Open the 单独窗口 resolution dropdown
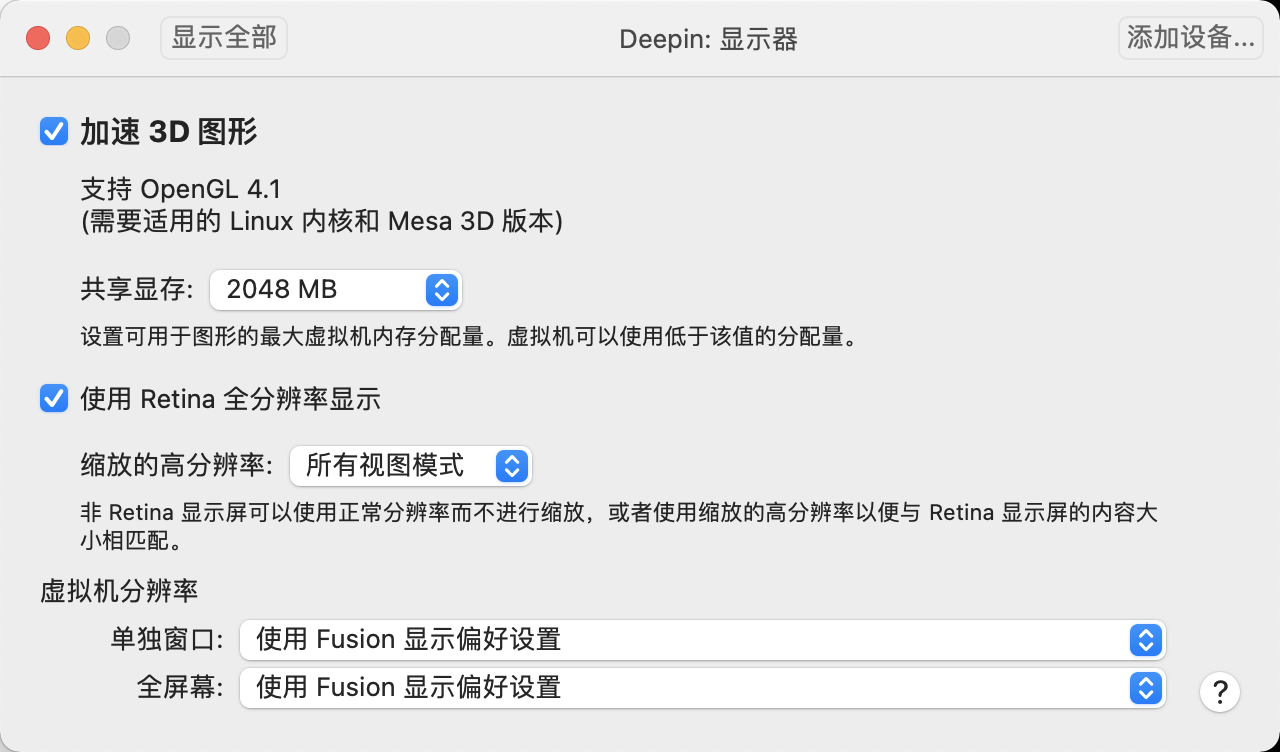This screenshot has width=1280, height=752. click(x=702, y=639)
